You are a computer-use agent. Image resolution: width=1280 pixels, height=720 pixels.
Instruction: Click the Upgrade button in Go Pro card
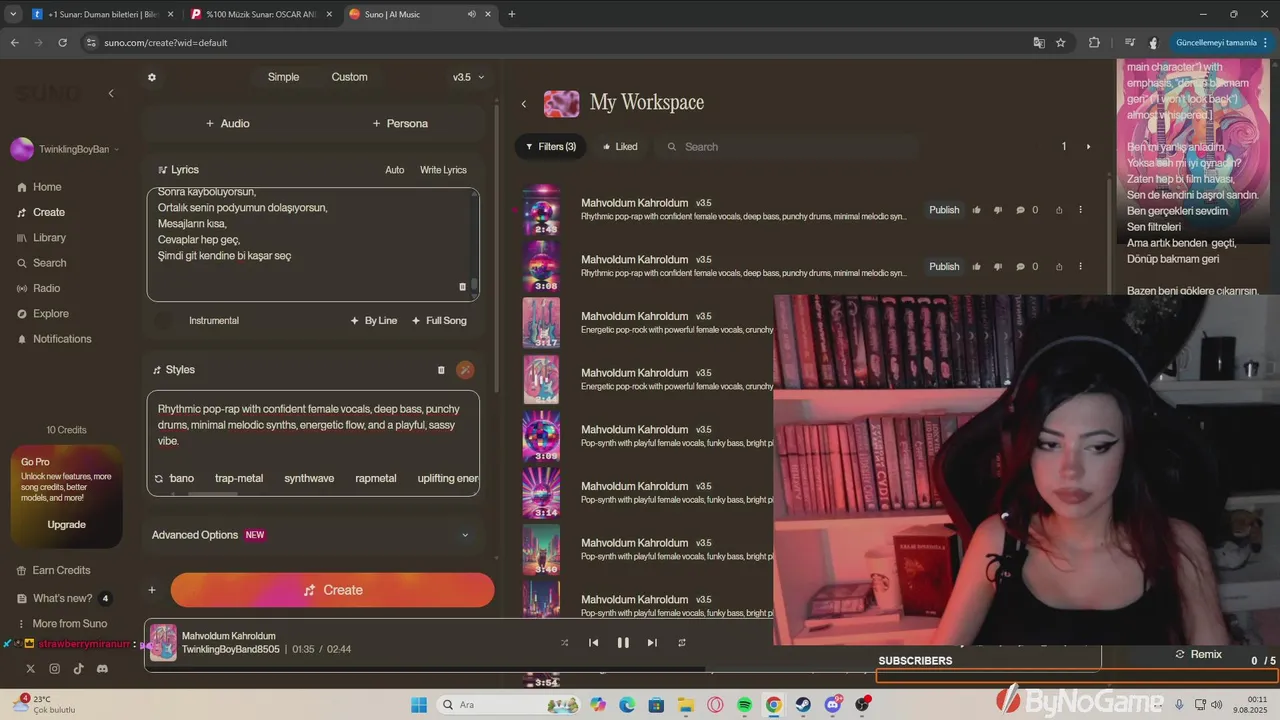click(x=67, y=525)
